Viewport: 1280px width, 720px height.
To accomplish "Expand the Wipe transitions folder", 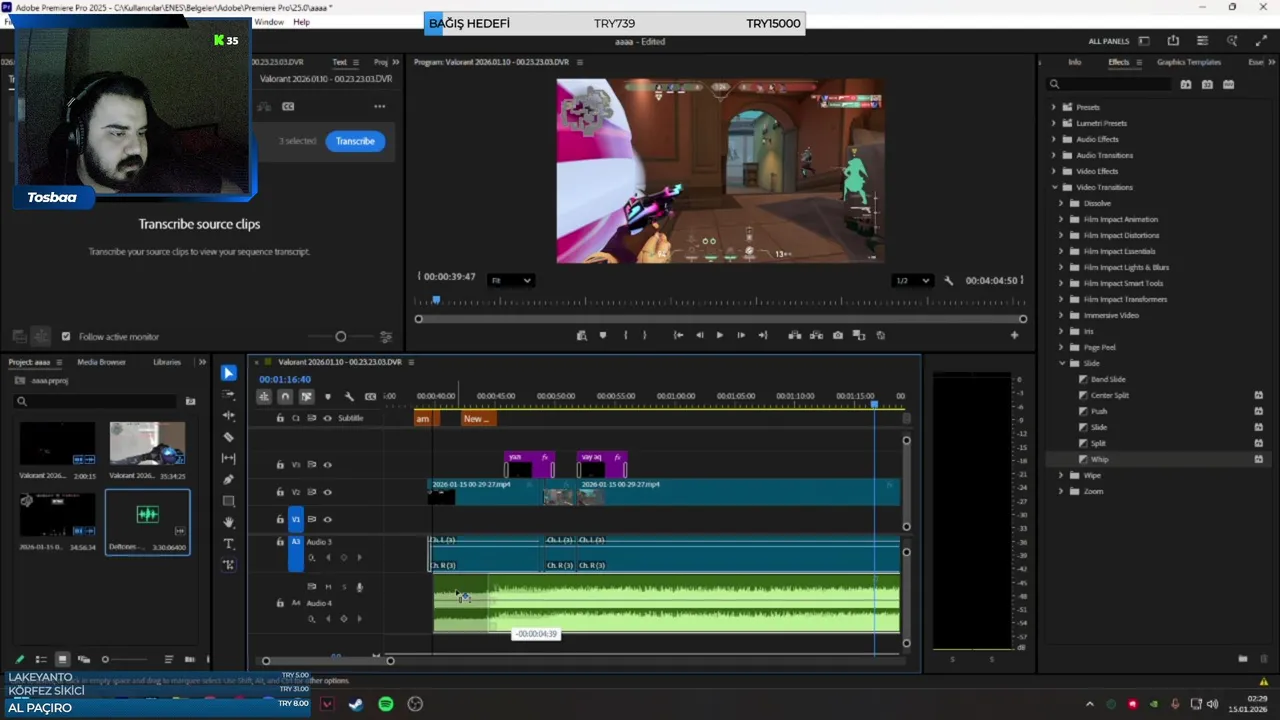I will (x=1061, y=475).
